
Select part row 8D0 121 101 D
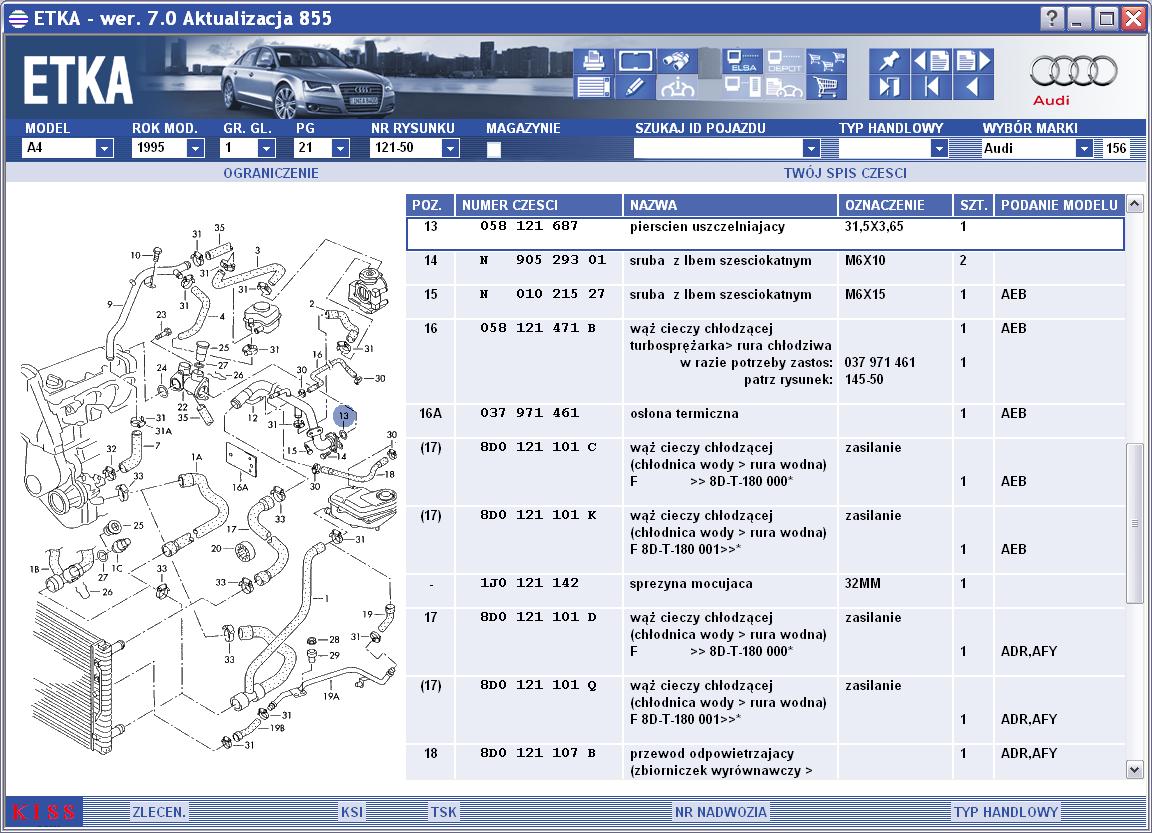coord(765,641)
